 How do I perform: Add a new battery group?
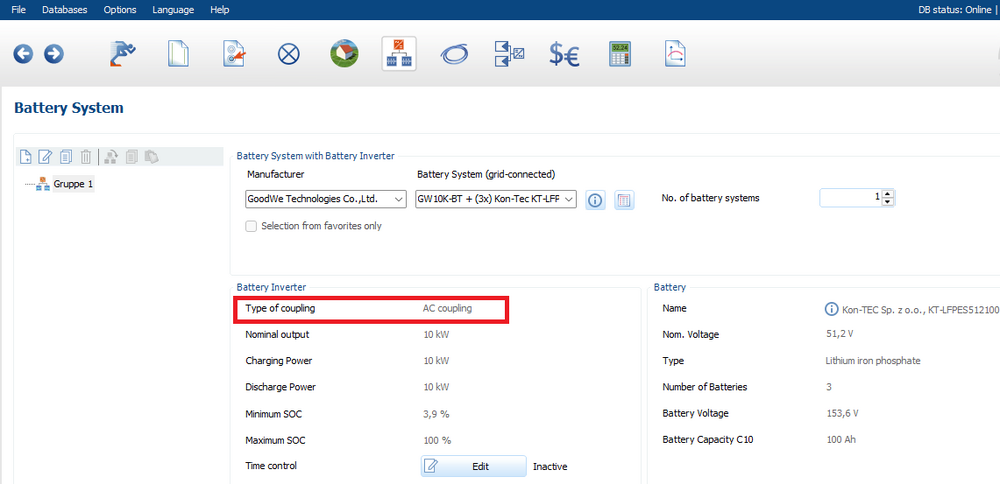coord(27,156)
